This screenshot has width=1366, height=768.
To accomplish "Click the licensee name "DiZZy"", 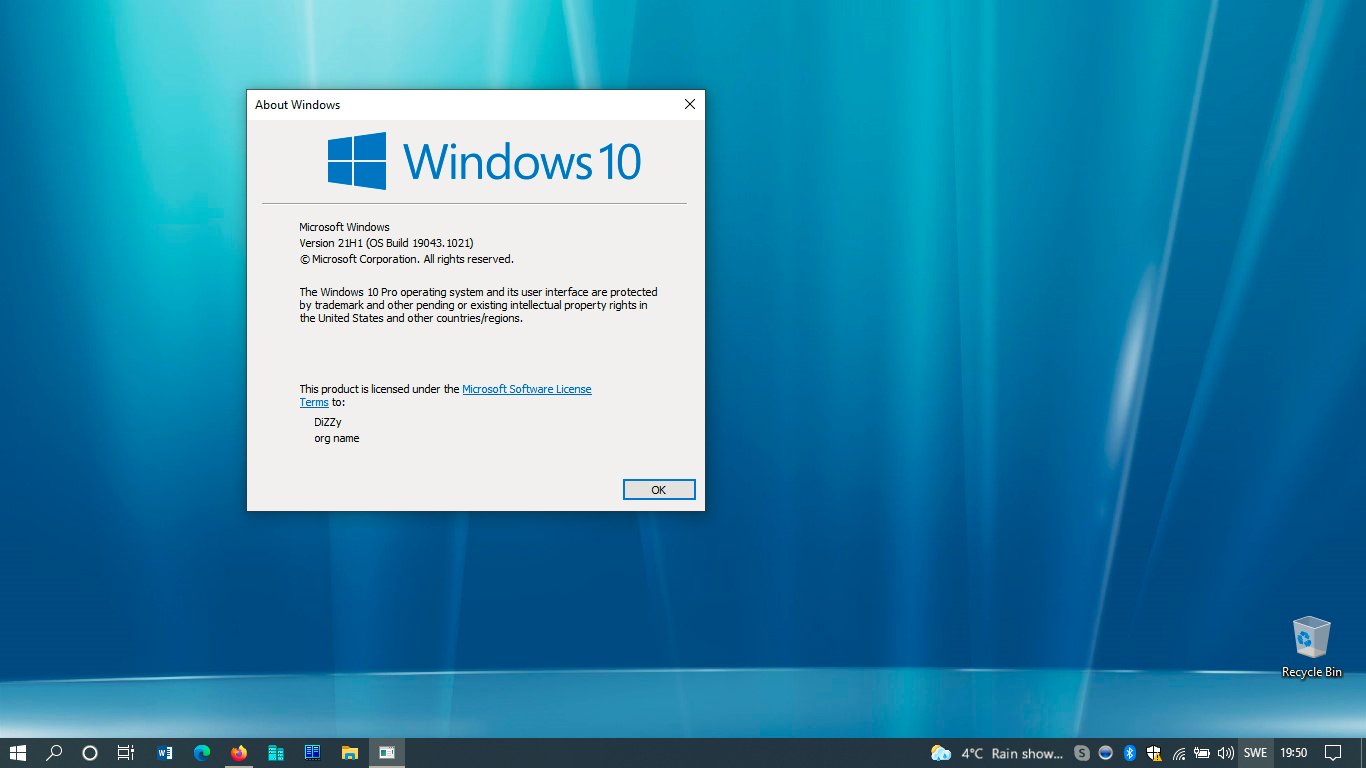I will point(328,422).
